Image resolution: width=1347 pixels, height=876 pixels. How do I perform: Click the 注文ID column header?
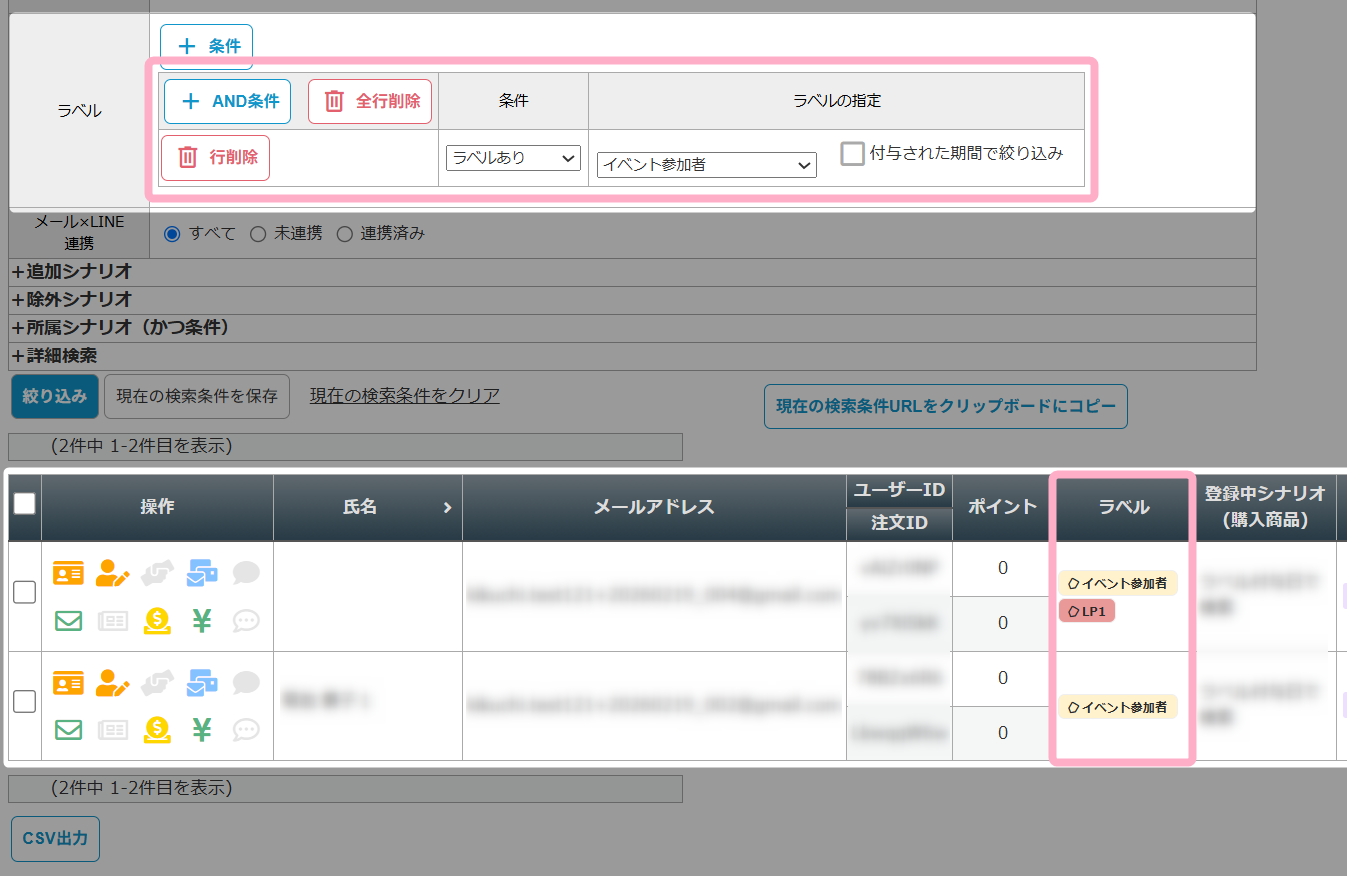pyautogui.click(x=899, y=523)
